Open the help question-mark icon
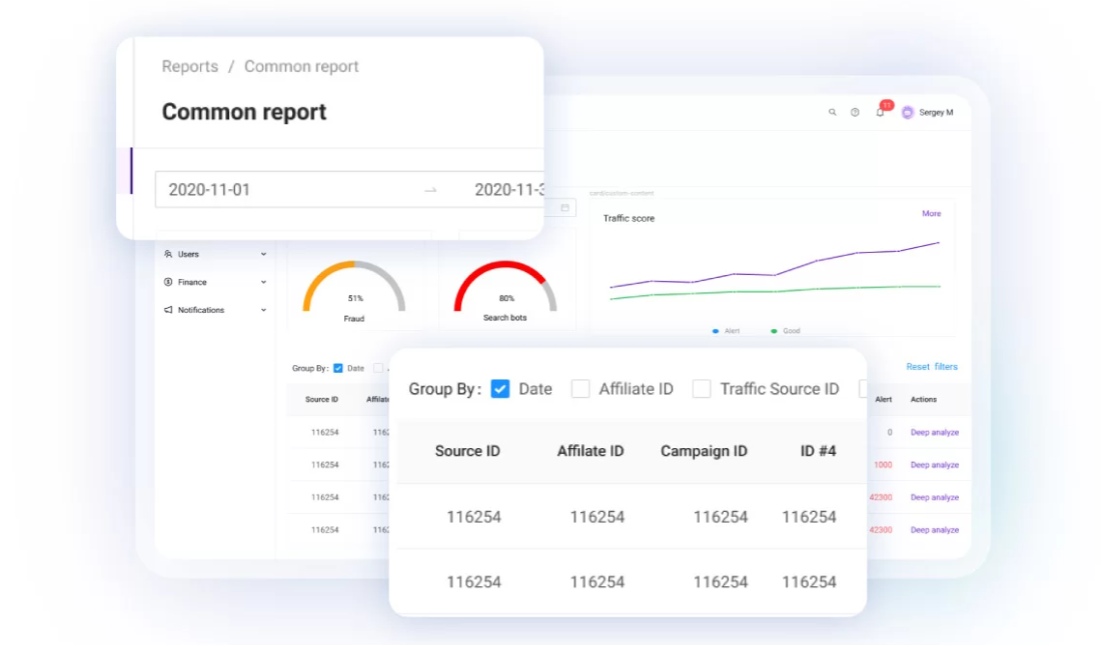1101x645 pixels. click(x=855, y=112)
